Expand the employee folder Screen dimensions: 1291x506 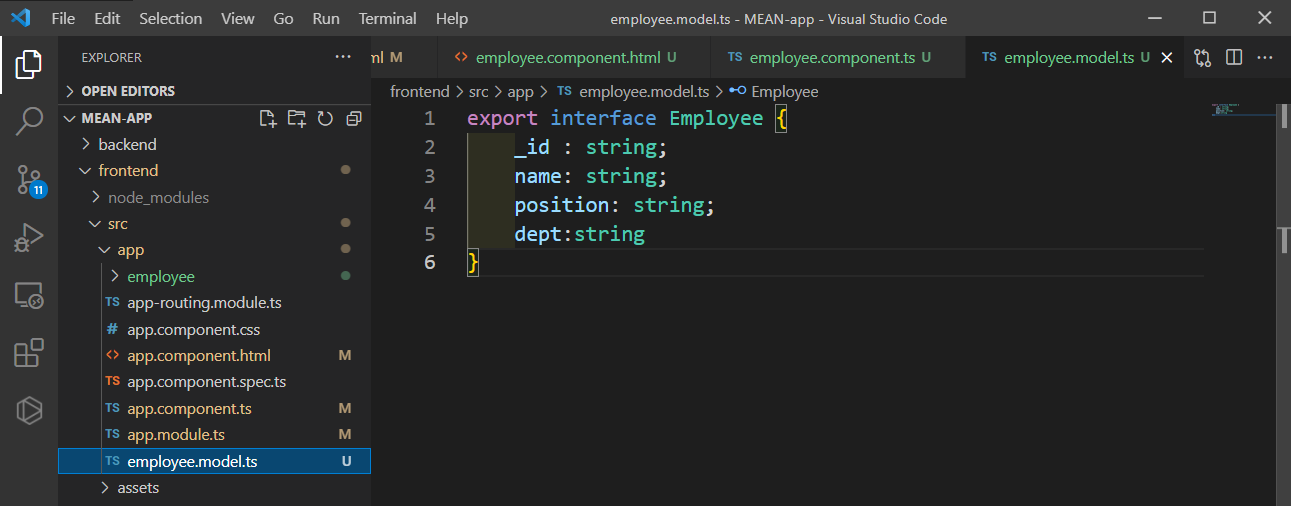[x=214, y=276]
